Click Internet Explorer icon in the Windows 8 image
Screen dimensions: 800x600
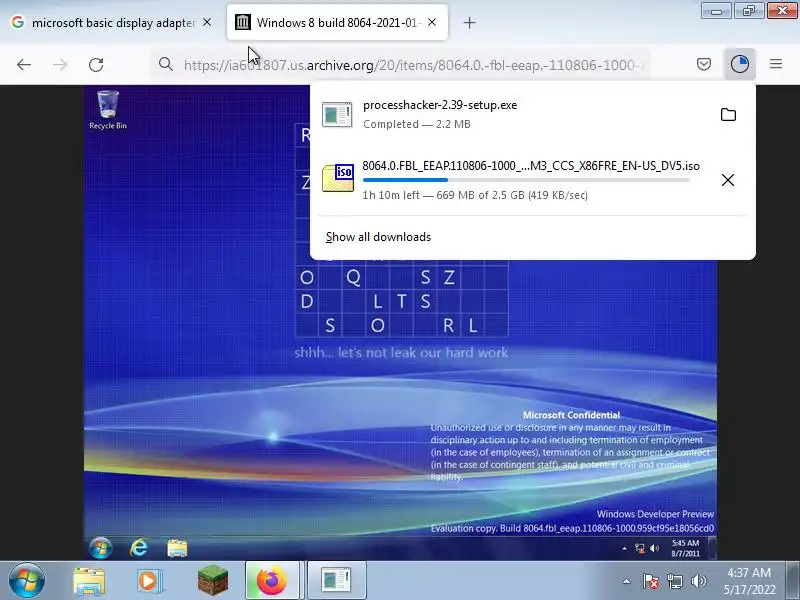pos(139,548)
